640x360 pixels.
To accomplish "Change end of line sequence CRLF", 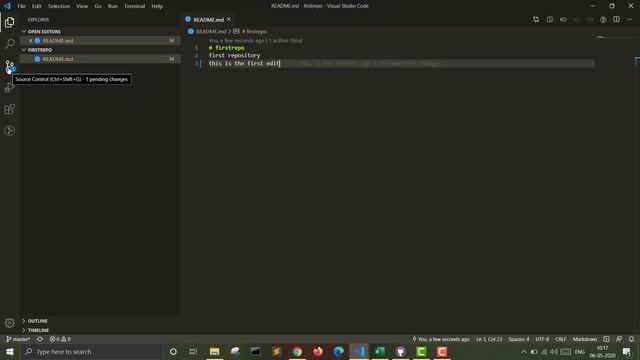I will [560, 339].
